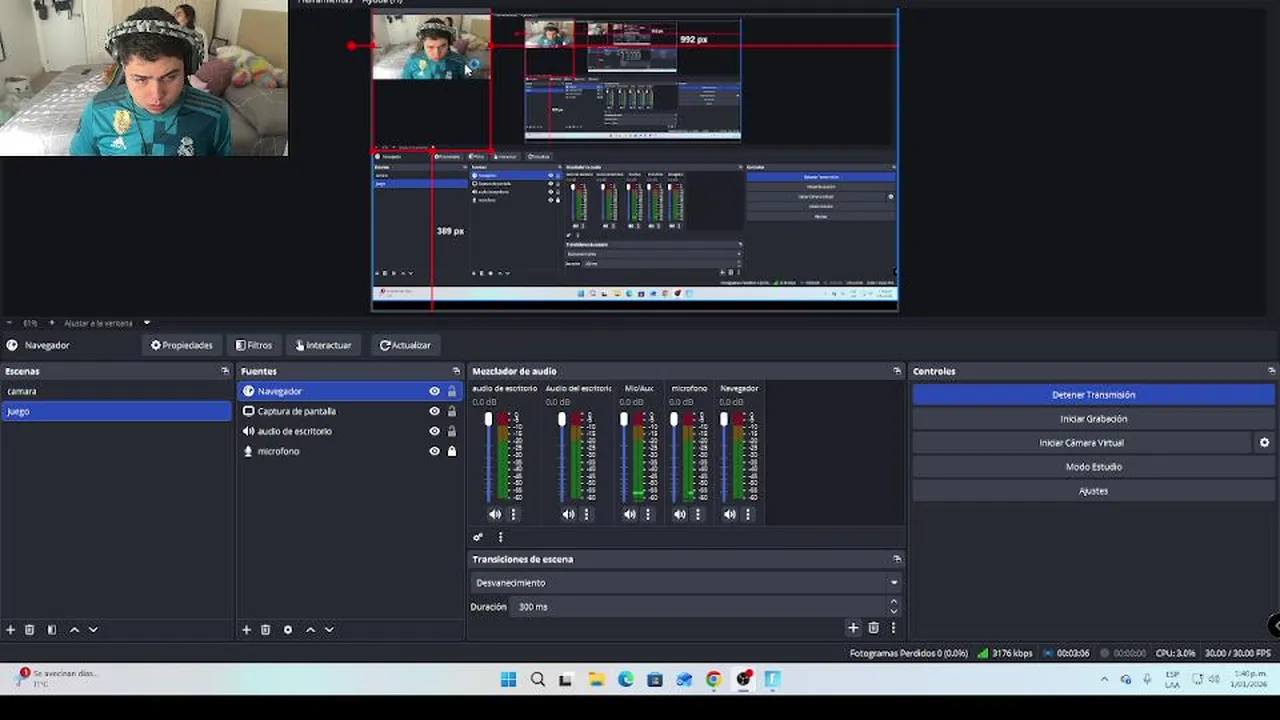The image size is (1280, 720).
Task: Toggle visibility eye for audio de escritorio source
Action: click(434, 431)
